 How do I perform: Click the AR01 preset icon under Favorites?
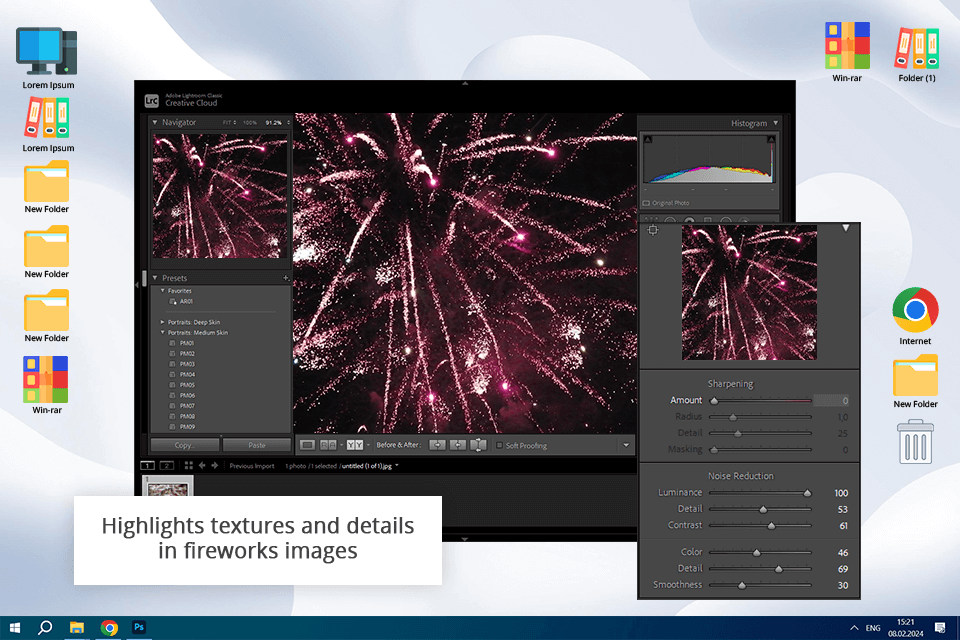(x=173, y=301)
